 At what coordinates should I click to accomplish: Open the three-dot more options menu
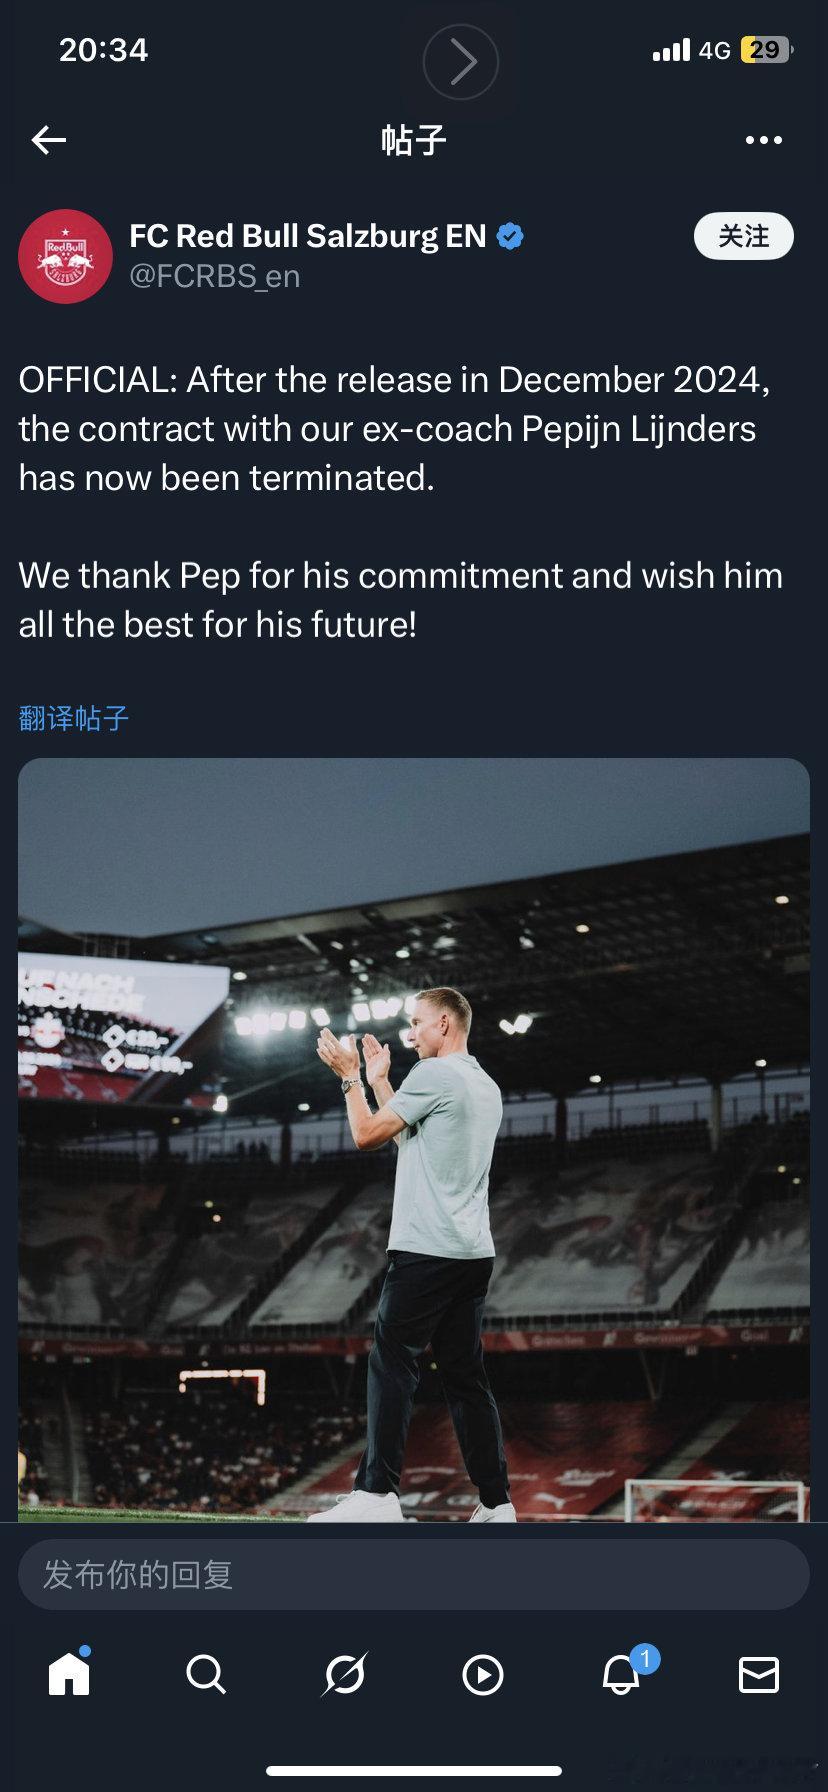click(x=764, y=140)
